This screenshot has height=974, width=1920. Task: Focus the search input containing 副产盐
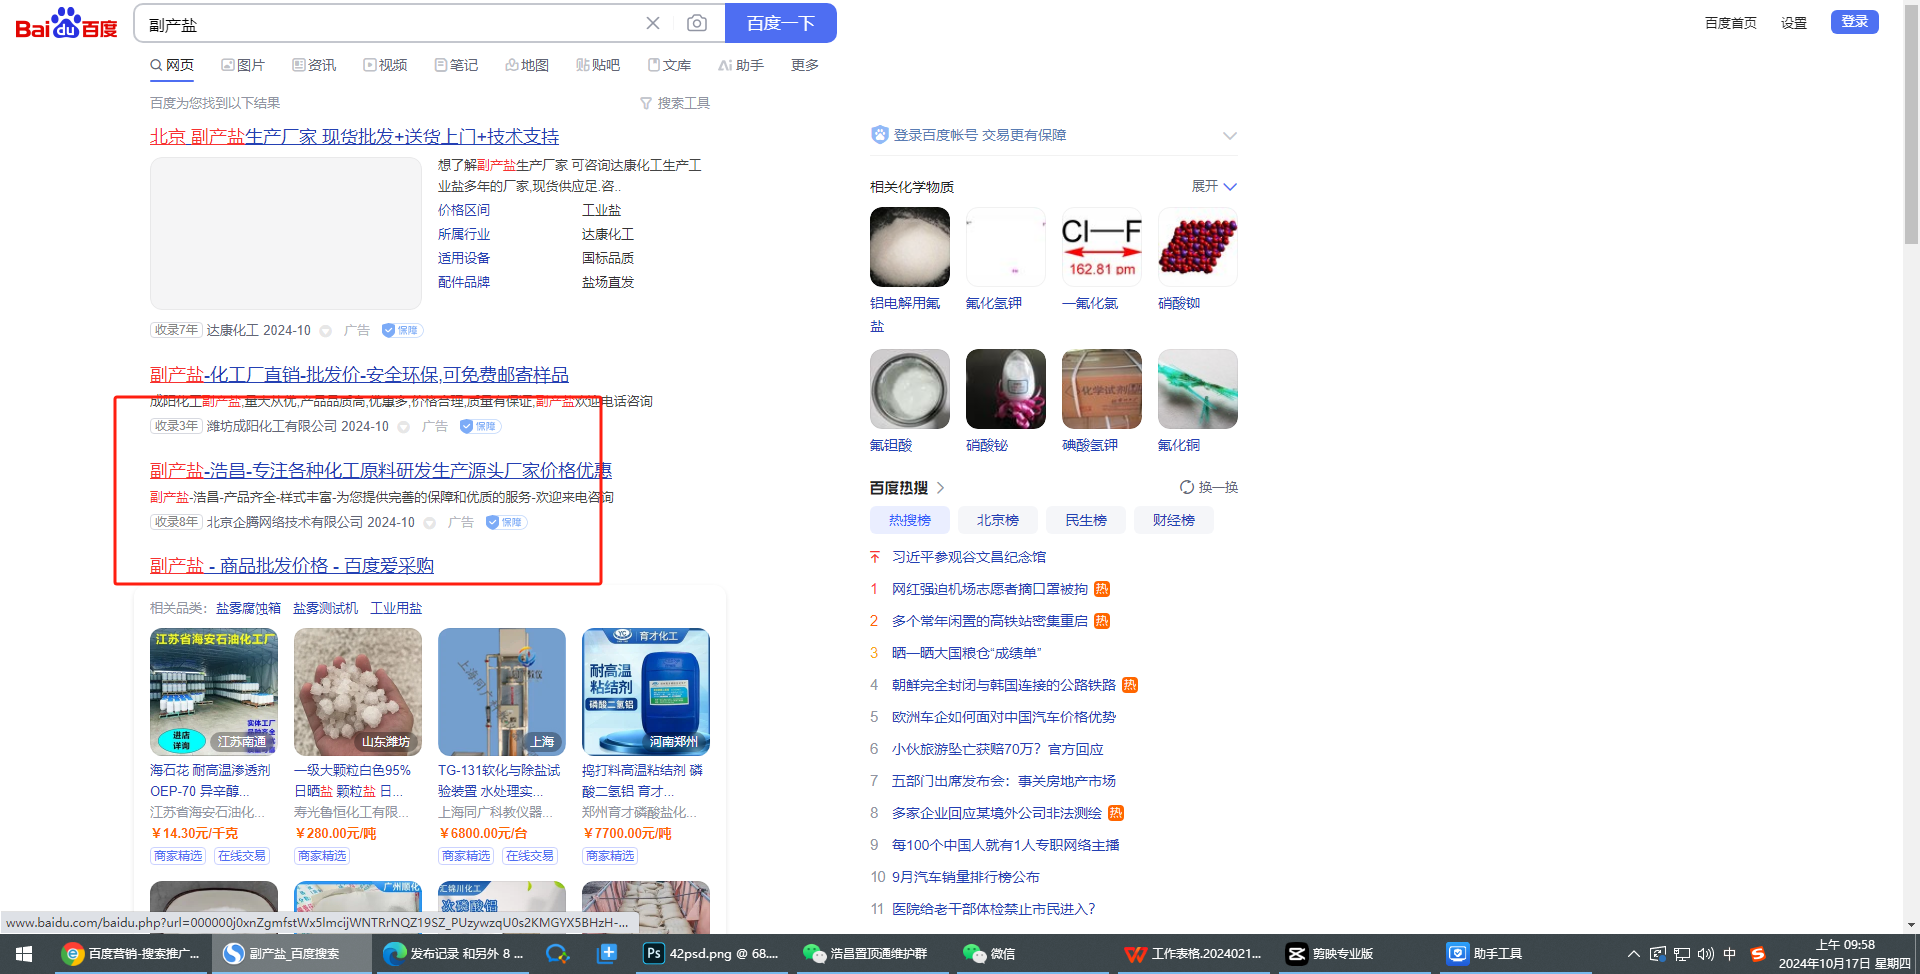pyautogui.click(x=390, y=23)
